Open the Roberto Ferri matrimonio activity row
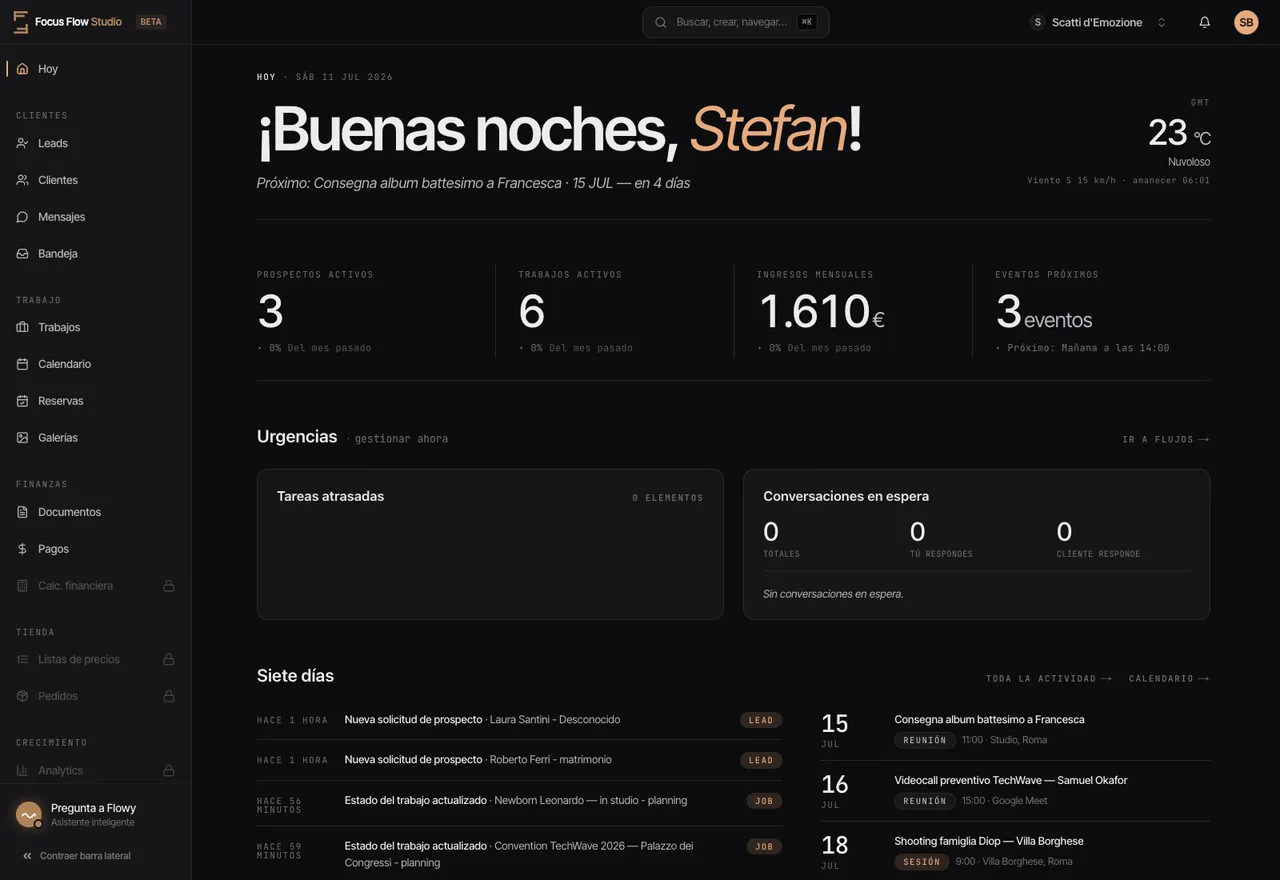 (519, 760)
